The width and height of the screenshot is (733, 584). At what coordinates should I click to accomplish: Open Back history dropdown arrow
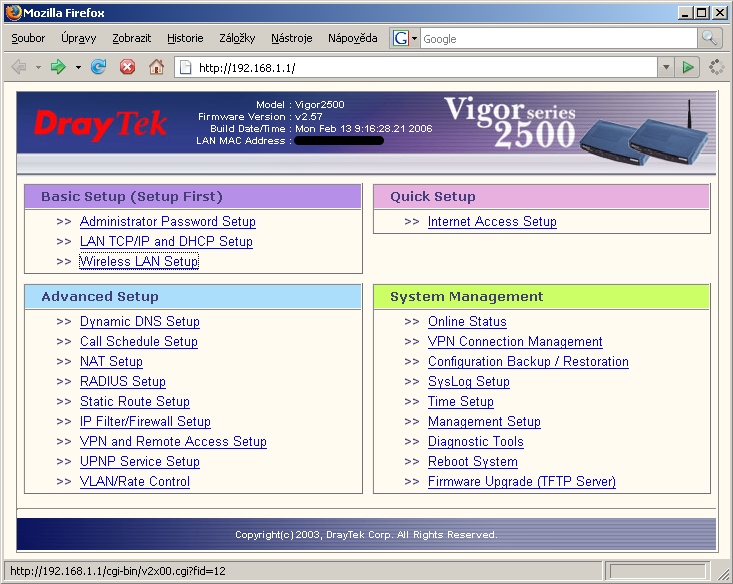(38, 68)
